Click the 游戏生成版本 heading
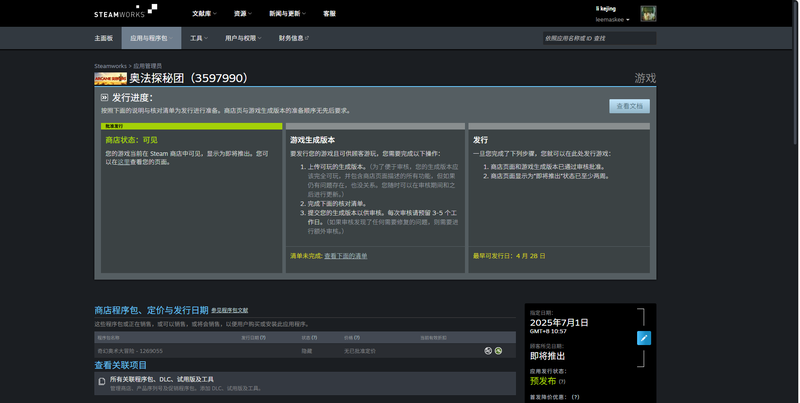800x403 pixels. (312, 140)
